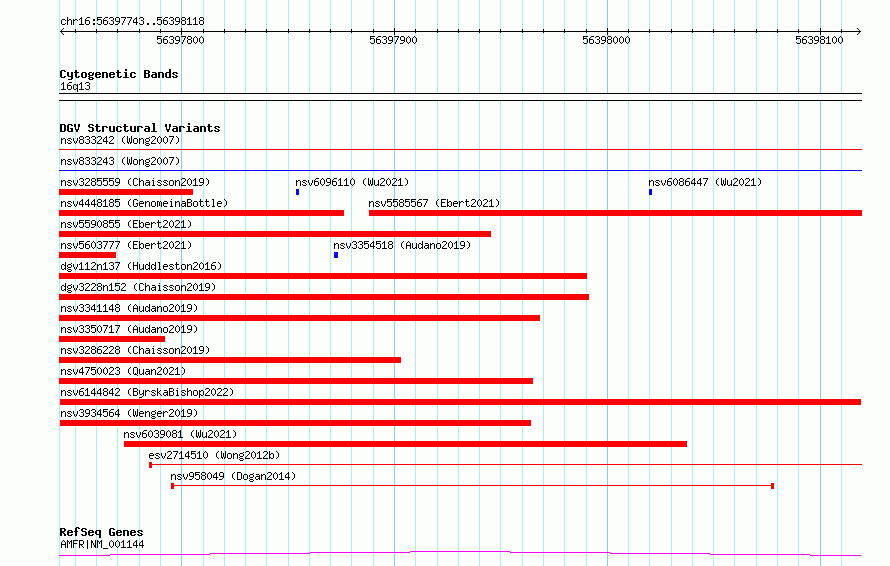This screenshot has width=890, height=566.
Task: Click the esv2714510 (Wong2012b) label
Action: [x=214, y=455]
